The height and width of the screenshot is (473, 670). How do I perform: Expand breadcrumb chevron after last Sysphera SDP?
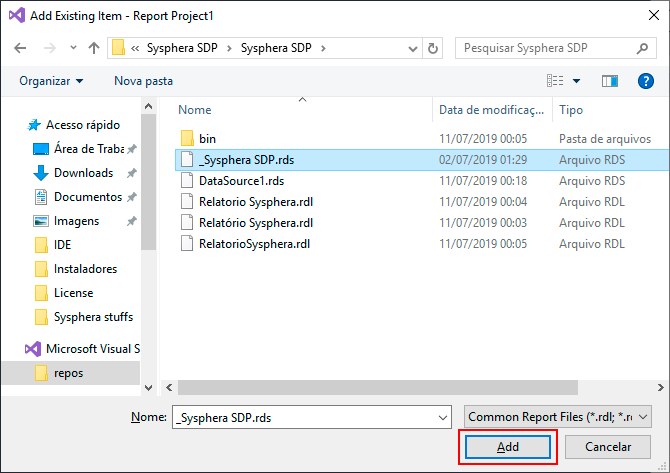pos(323,48)
